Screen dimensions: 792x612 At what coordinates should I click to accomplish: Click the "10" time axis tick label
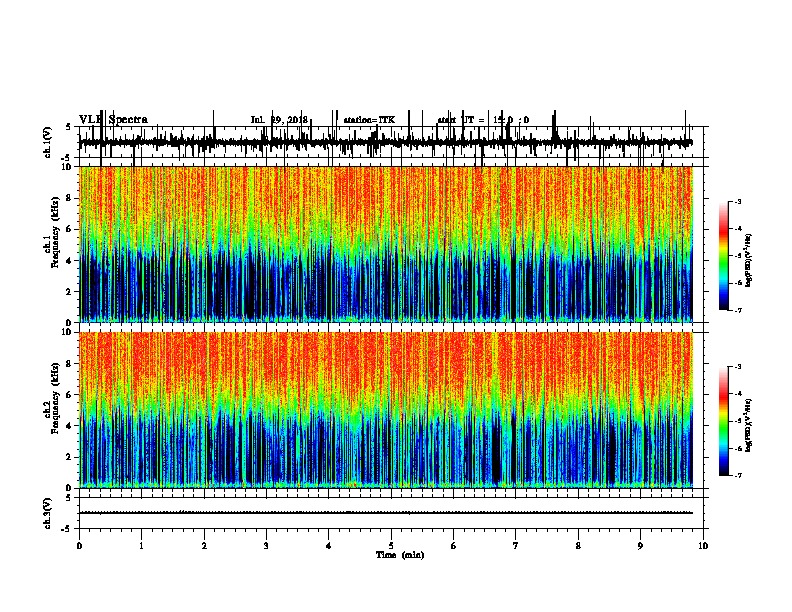[x=703, y=546]
